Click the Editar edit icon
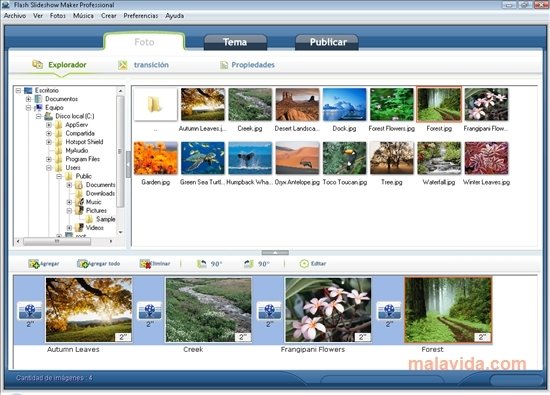 304,264
